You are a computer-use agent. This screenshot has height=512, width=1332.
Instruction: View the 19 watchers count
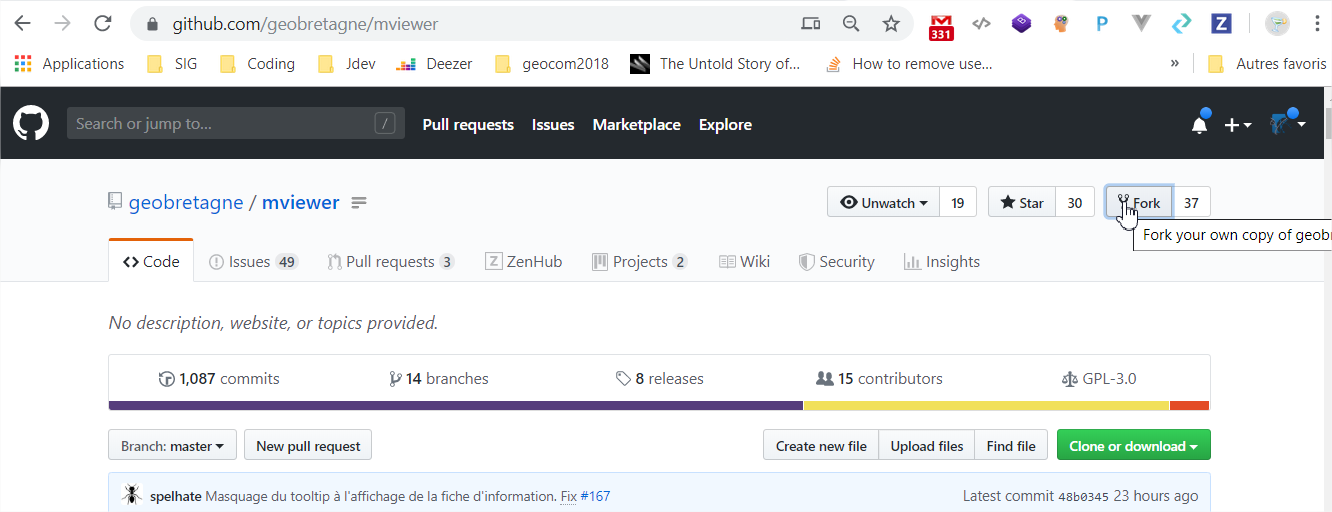click(x=958, y=203)
